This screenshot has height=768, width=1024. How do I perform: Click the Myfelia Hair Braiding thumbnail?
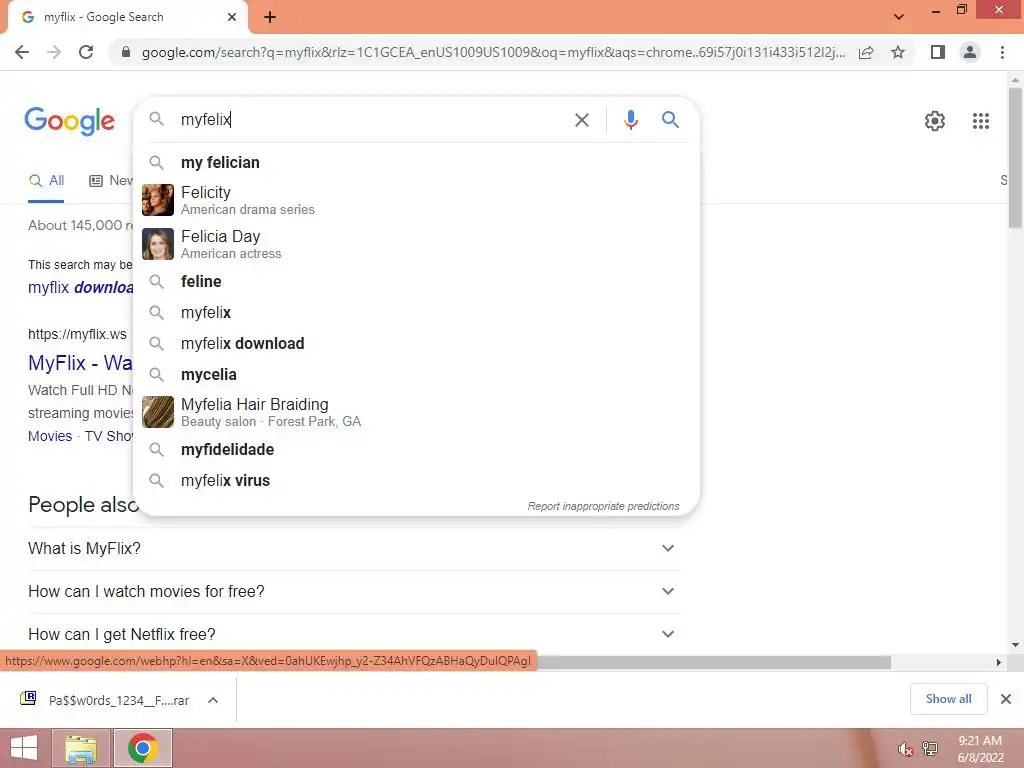pos(158,412)
